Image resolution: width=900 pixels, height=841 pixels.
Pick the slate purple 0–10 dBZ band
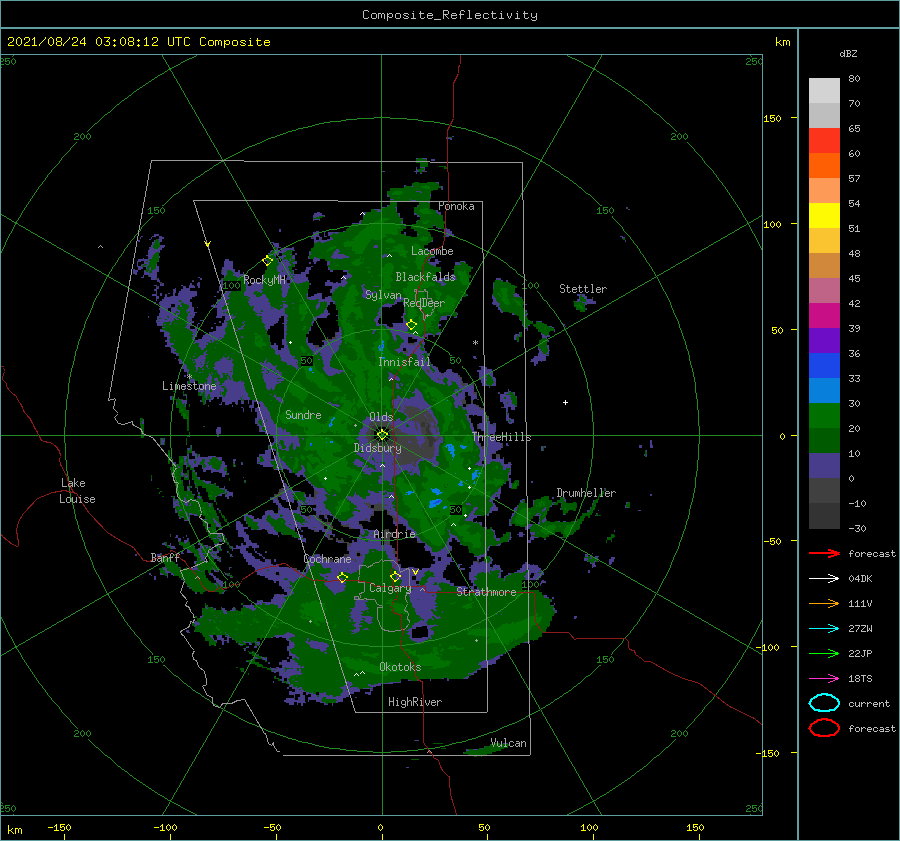tap(824, 466)
